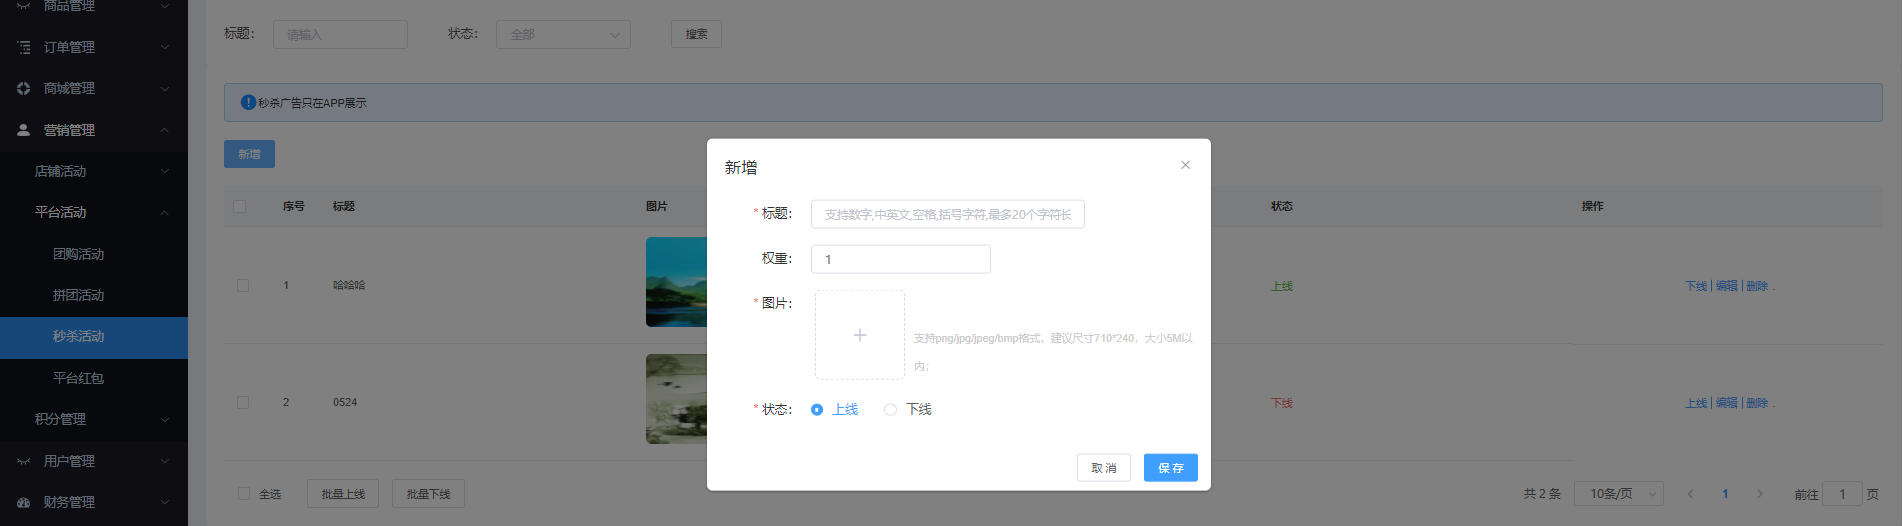Go to next page arrow in pagination
This screenshot has width=1902, height=526.
pyautogui.click(x=1760, y=494)
